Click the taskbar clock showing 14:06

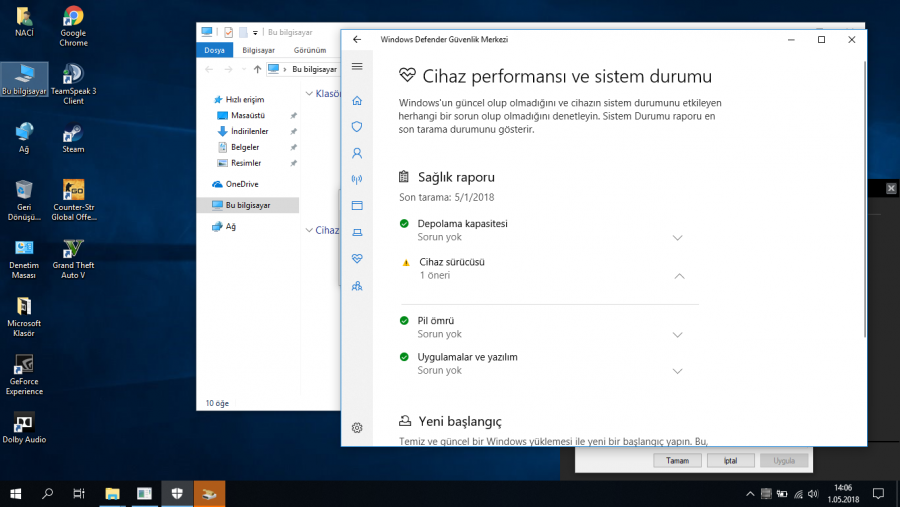point(843,494)
